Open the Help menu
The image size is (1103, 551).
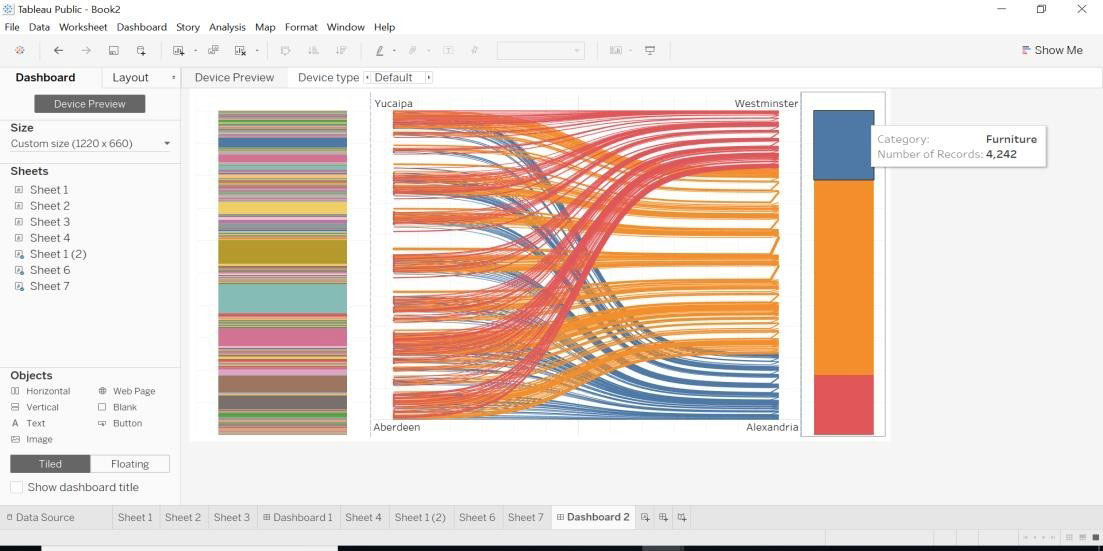coord(384,27)
